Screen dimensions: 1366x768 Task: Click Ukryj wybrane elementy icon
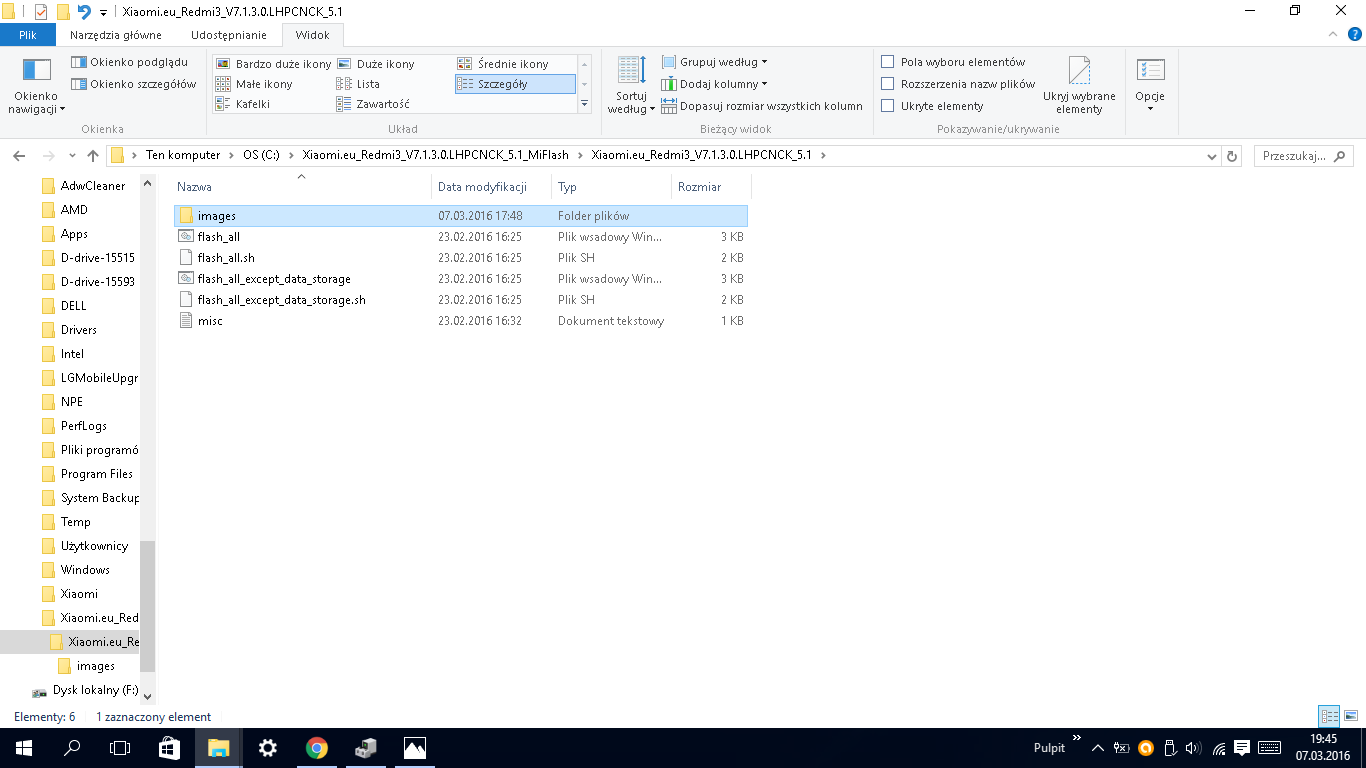pyautogui.click(x=1079, y=72)
